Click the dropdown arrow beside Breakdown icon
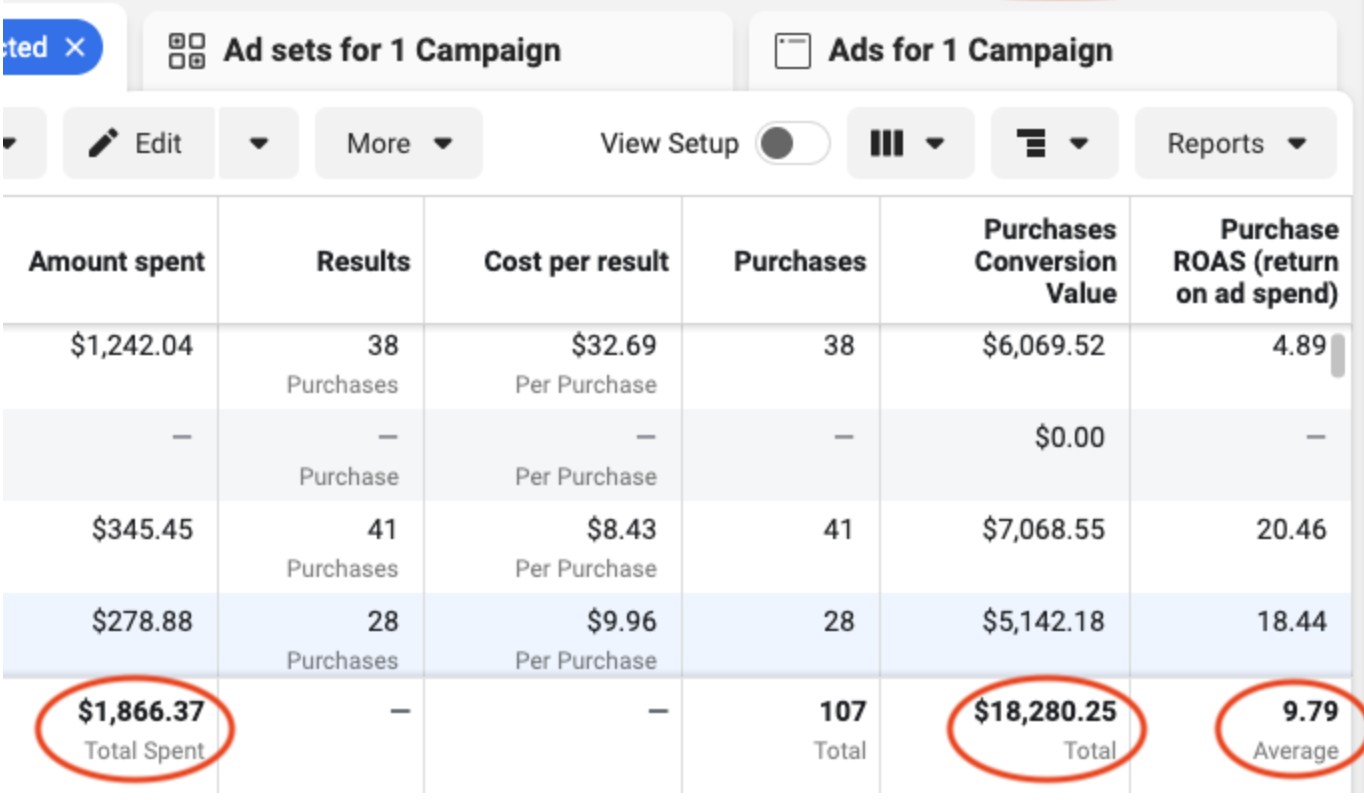Viewport: 1364px width, 806px height. tap(1078, 143)
